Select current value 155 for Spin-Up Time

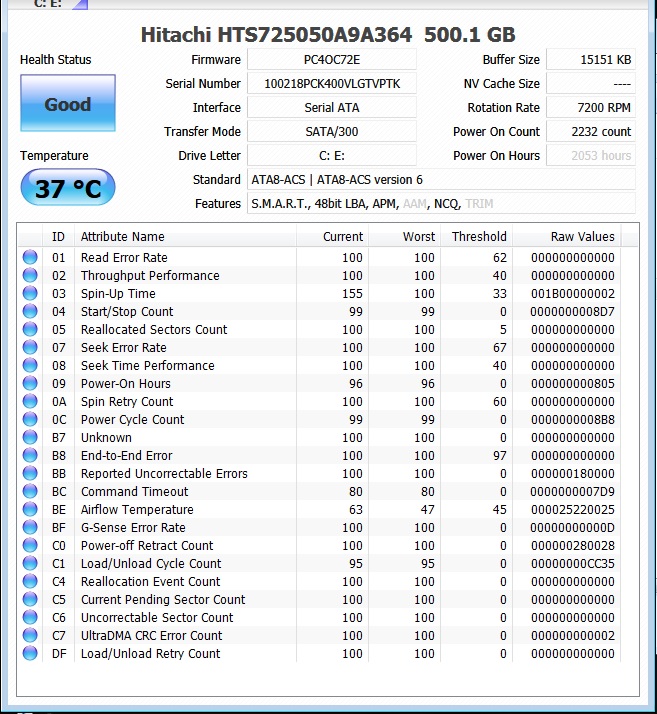tap(352, 294)
